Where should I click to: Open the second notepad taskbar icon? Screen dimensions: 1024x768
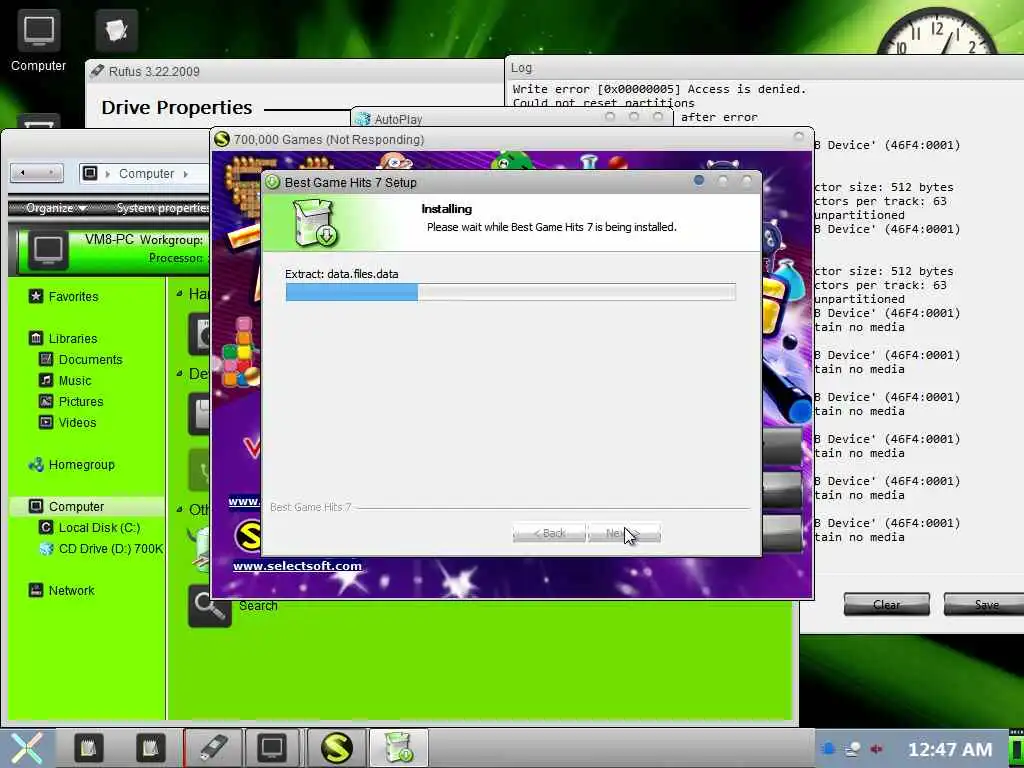pyautogui.click(x=150, y=748)
